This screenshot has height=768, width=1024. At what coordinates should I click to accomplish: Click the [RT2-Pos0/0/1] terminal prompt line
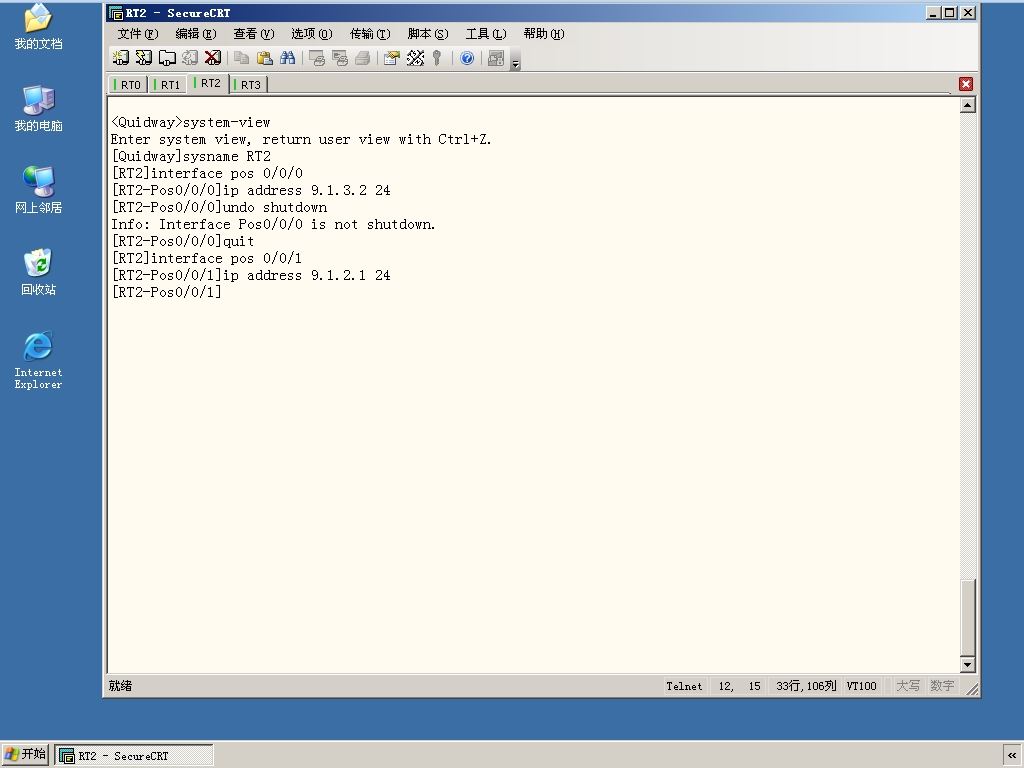(167, 292)
